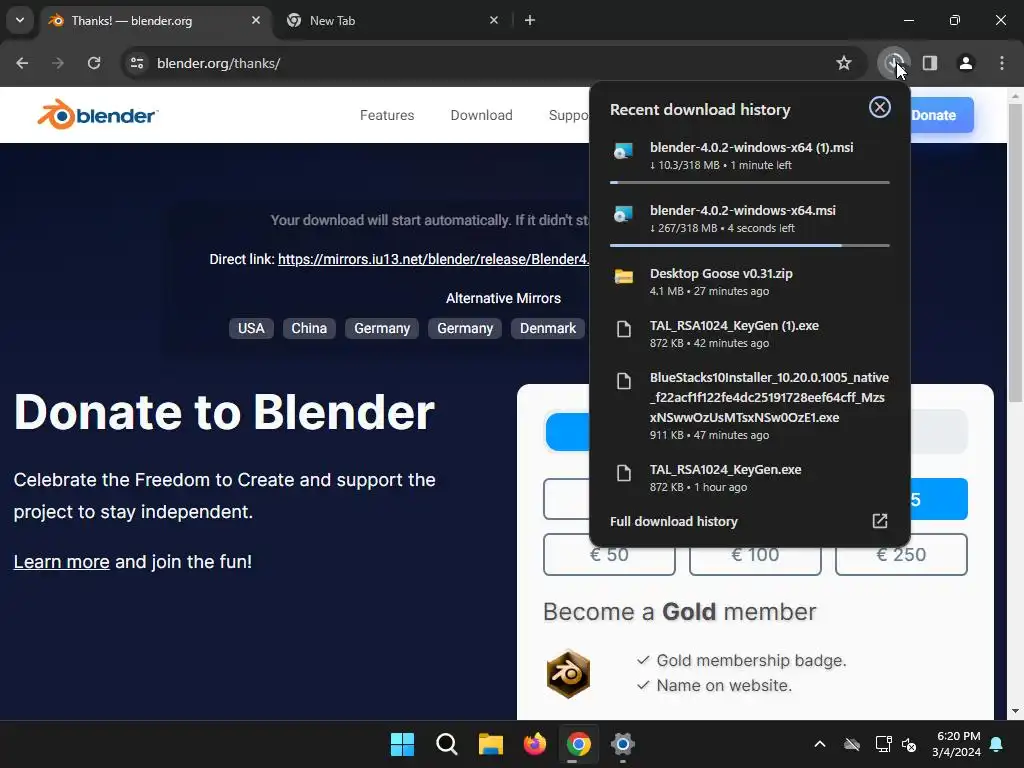
Task: Follow the Learn more link
Action: point(61,562)
